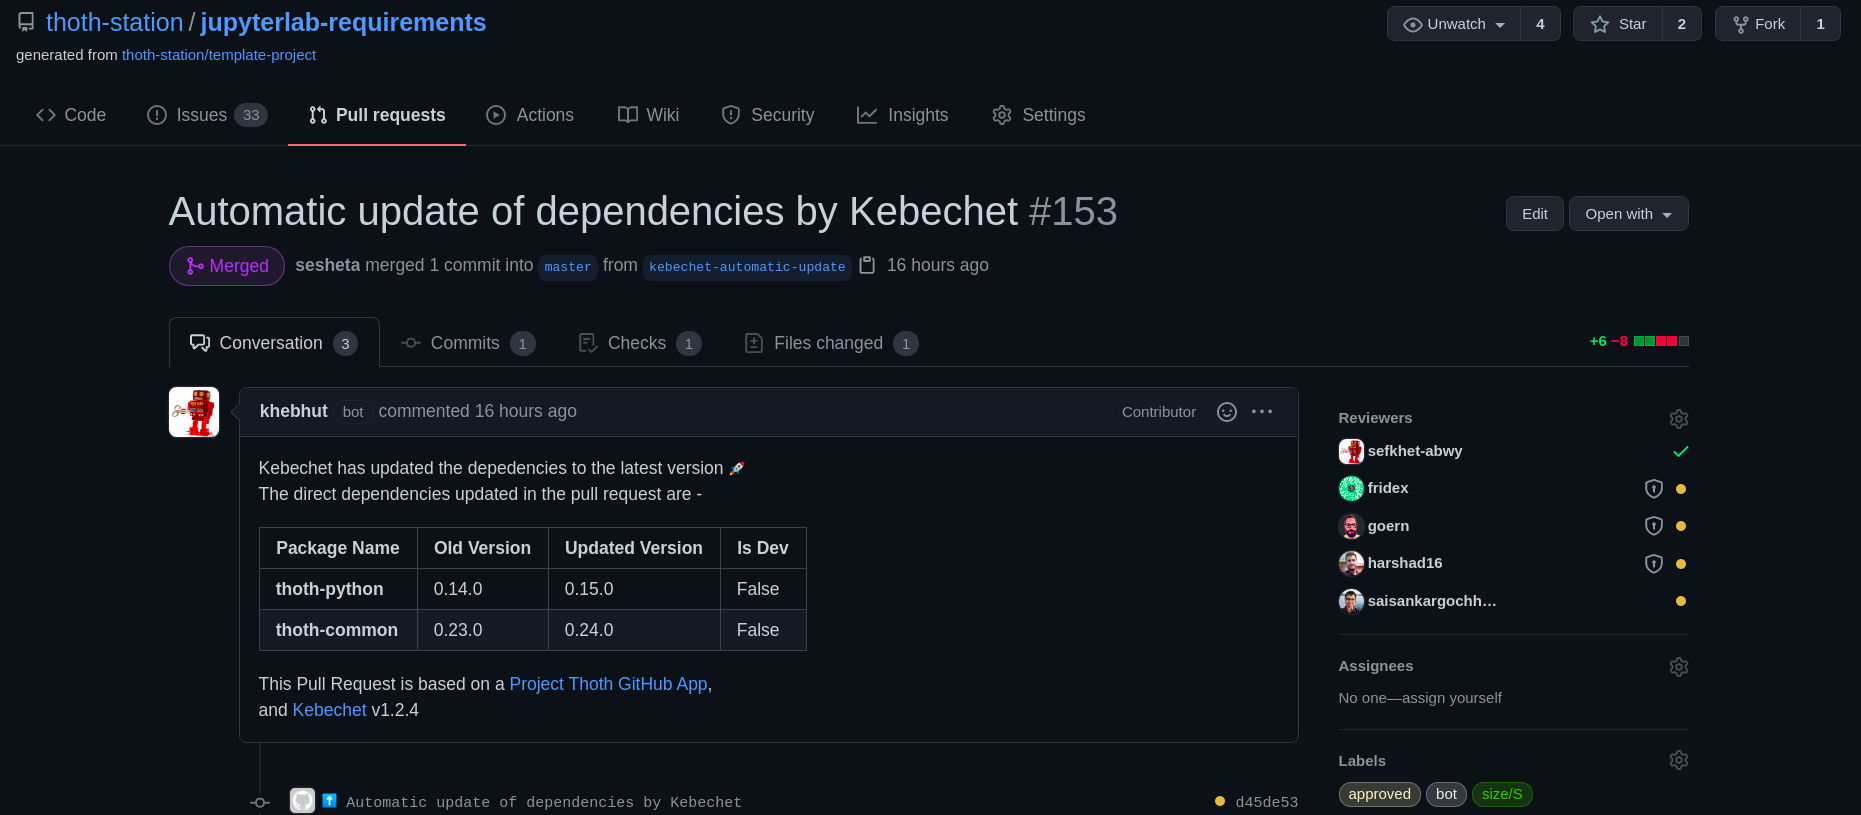Star the repository
The image size is (1861, 815).
(x=1618, y=24)
